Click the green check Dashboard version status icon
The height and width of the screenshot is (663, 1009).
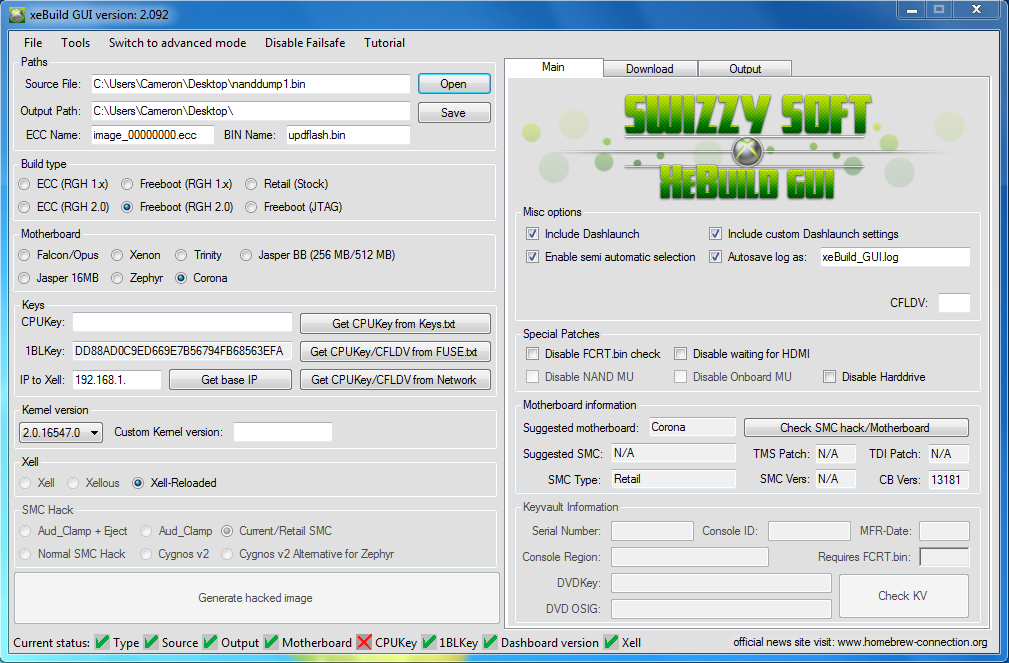[x=490, y=642]
